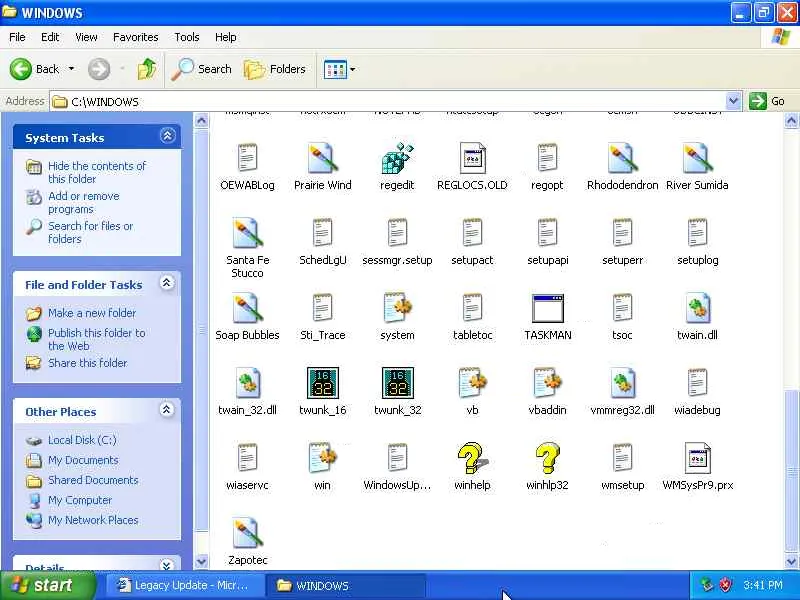Select the Santa Fe Stucco bitmap

click(x=247, y=233)
